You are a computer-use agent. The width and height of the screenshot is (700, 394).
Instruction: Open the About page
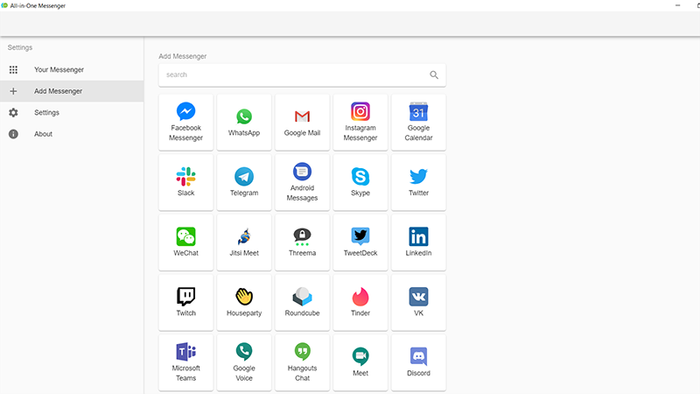tap(71, 134)
